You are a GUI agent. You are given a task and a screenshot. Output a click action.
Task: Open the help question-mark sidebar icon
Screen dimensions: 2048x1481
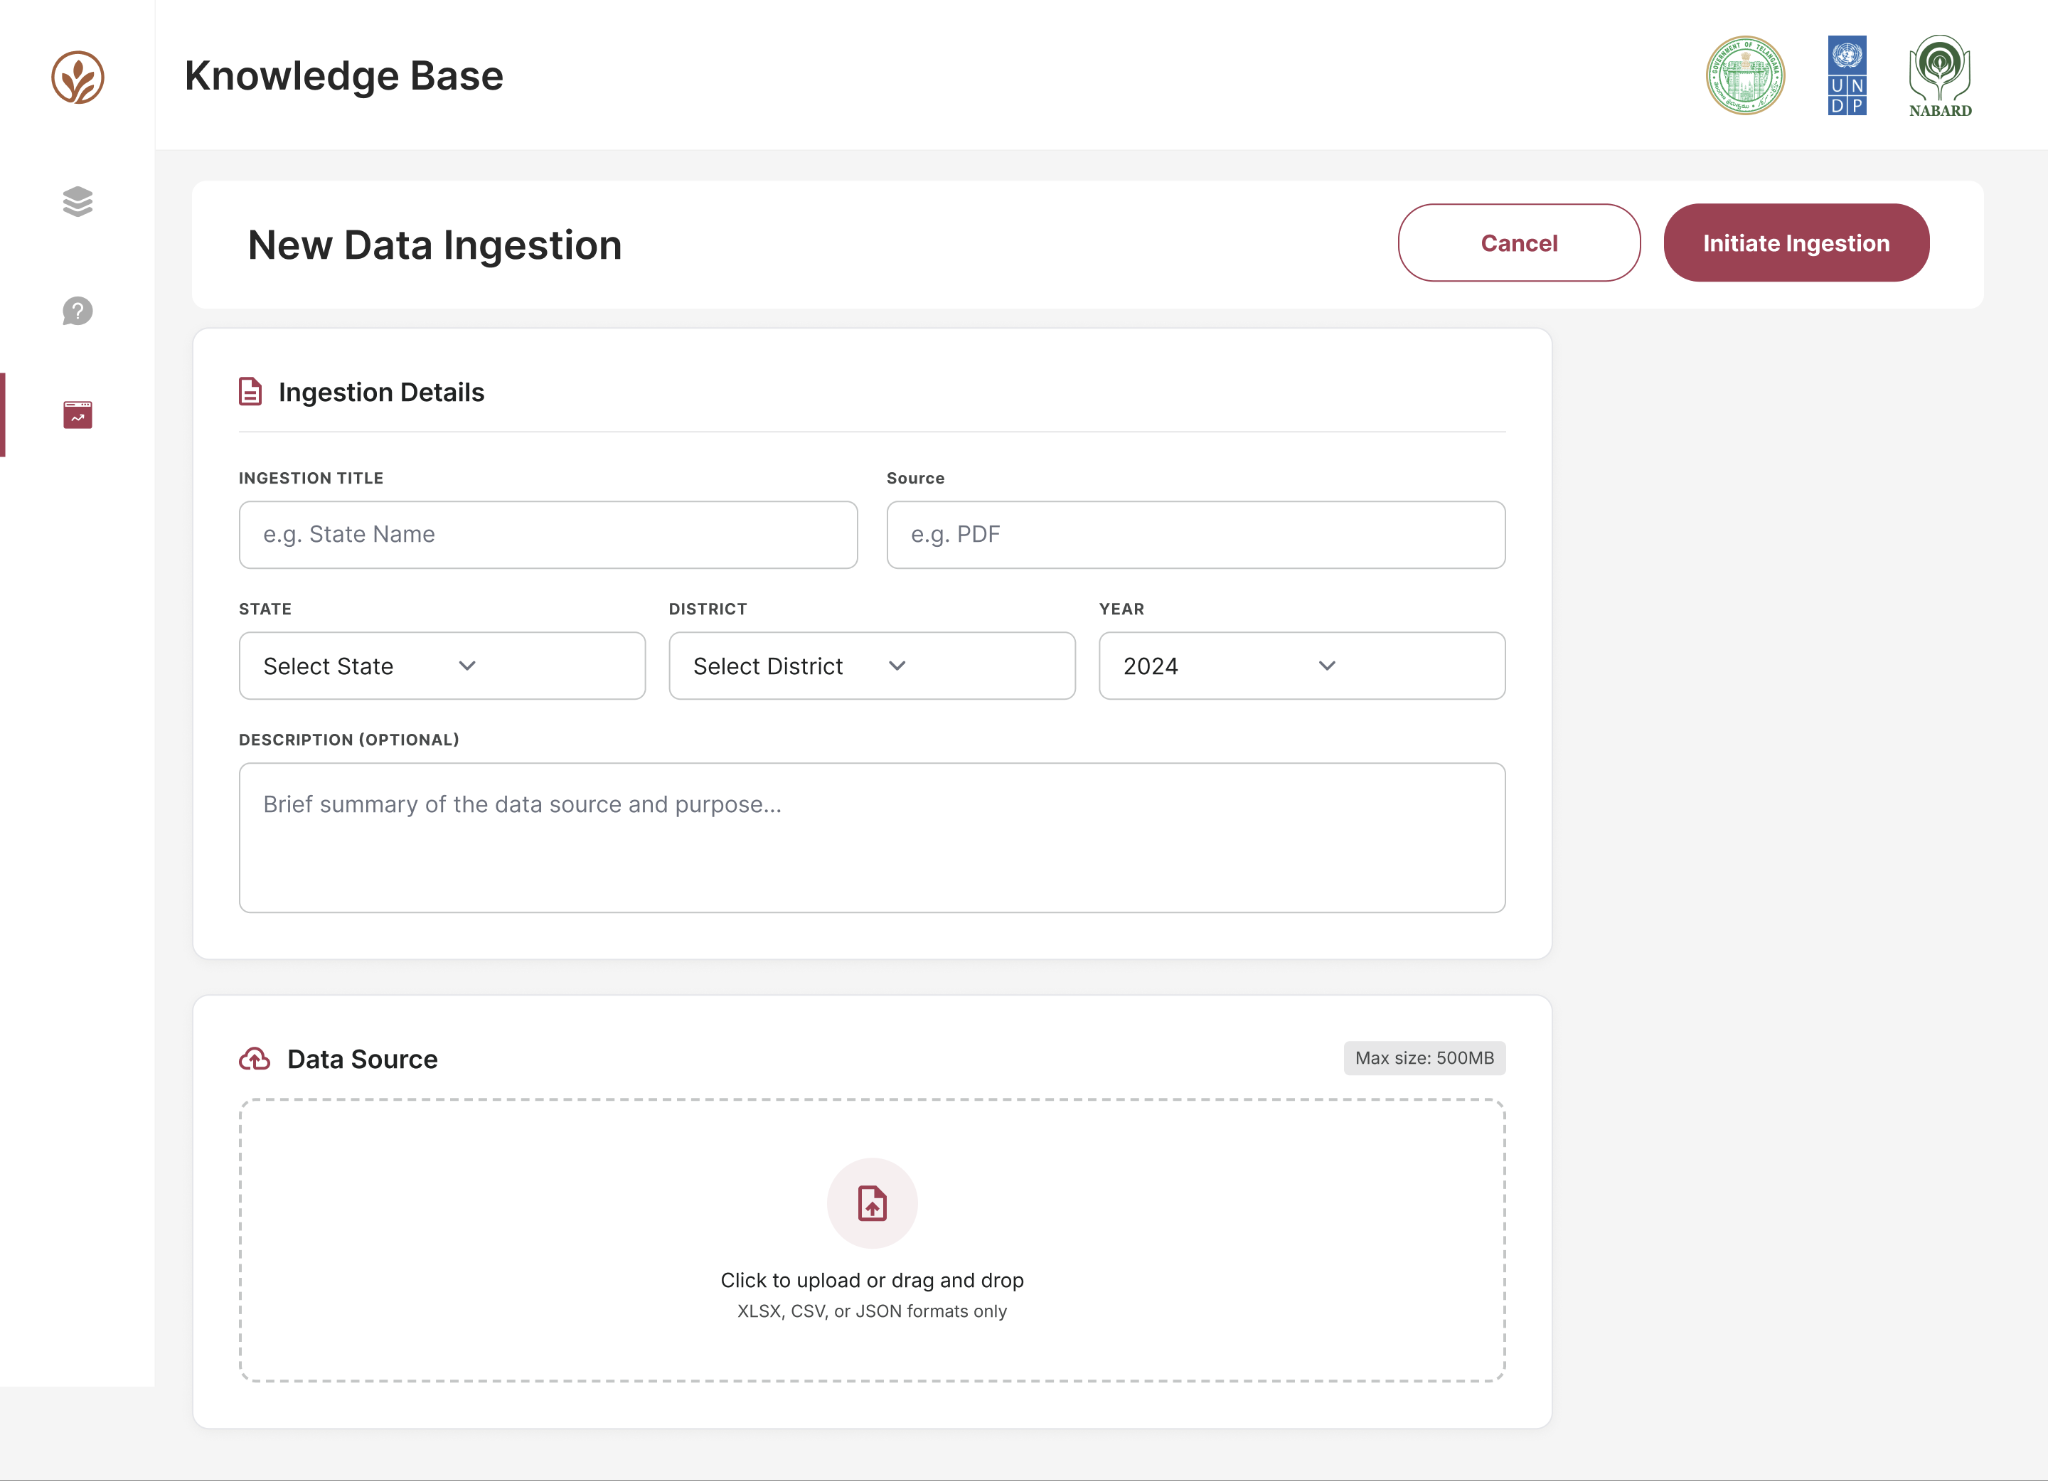(x=78, y=311)
